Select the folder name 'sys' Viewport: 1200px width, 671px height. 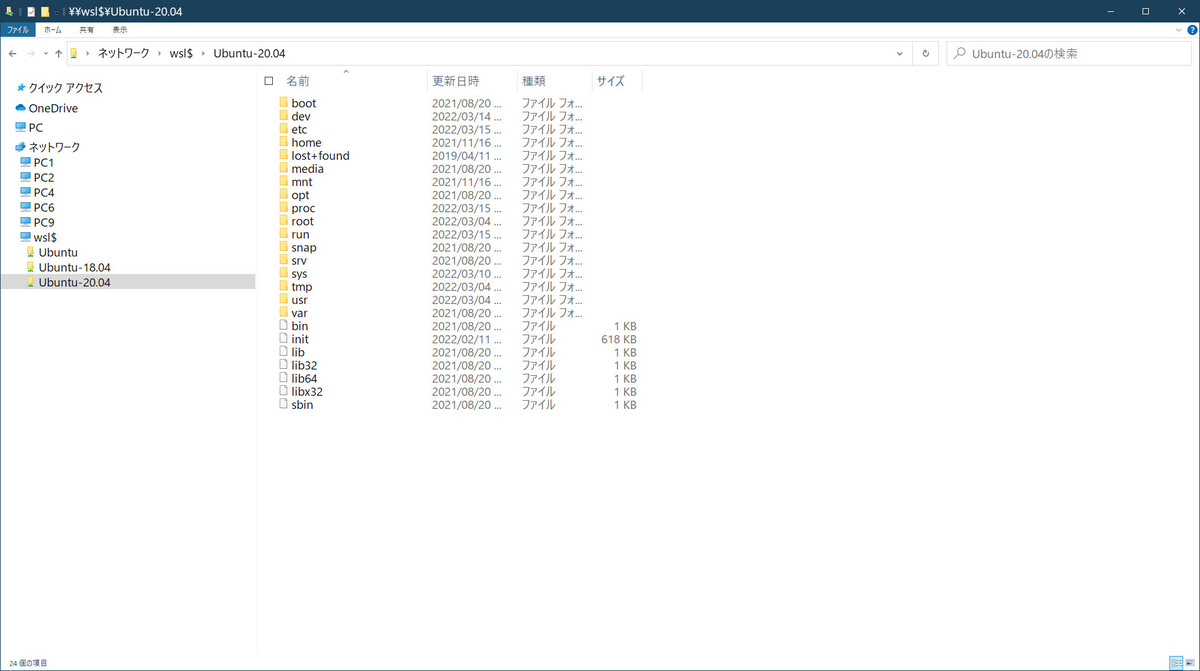click(299, 274)
